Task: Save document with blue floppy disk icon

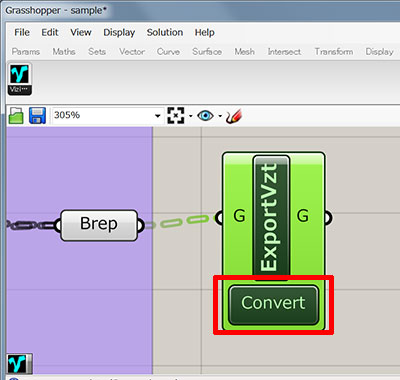Action: (x=37, y=116)
